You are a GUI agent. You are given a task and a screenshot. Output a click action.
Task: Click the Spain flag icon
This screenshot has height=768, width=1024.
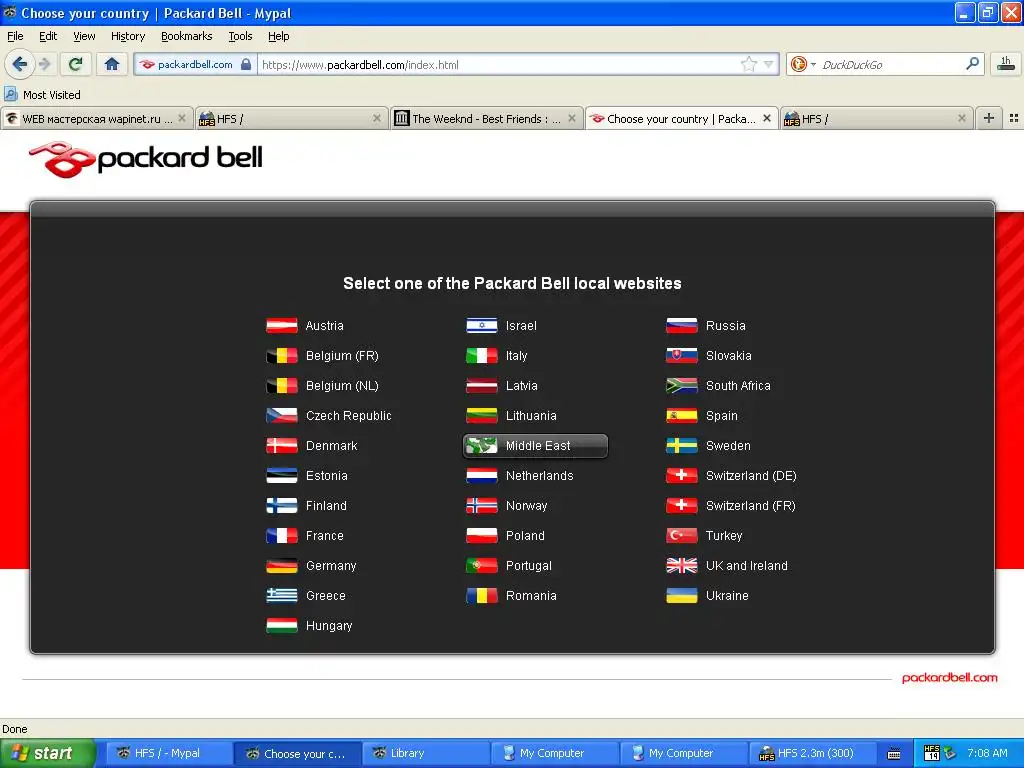pos(681,415)
